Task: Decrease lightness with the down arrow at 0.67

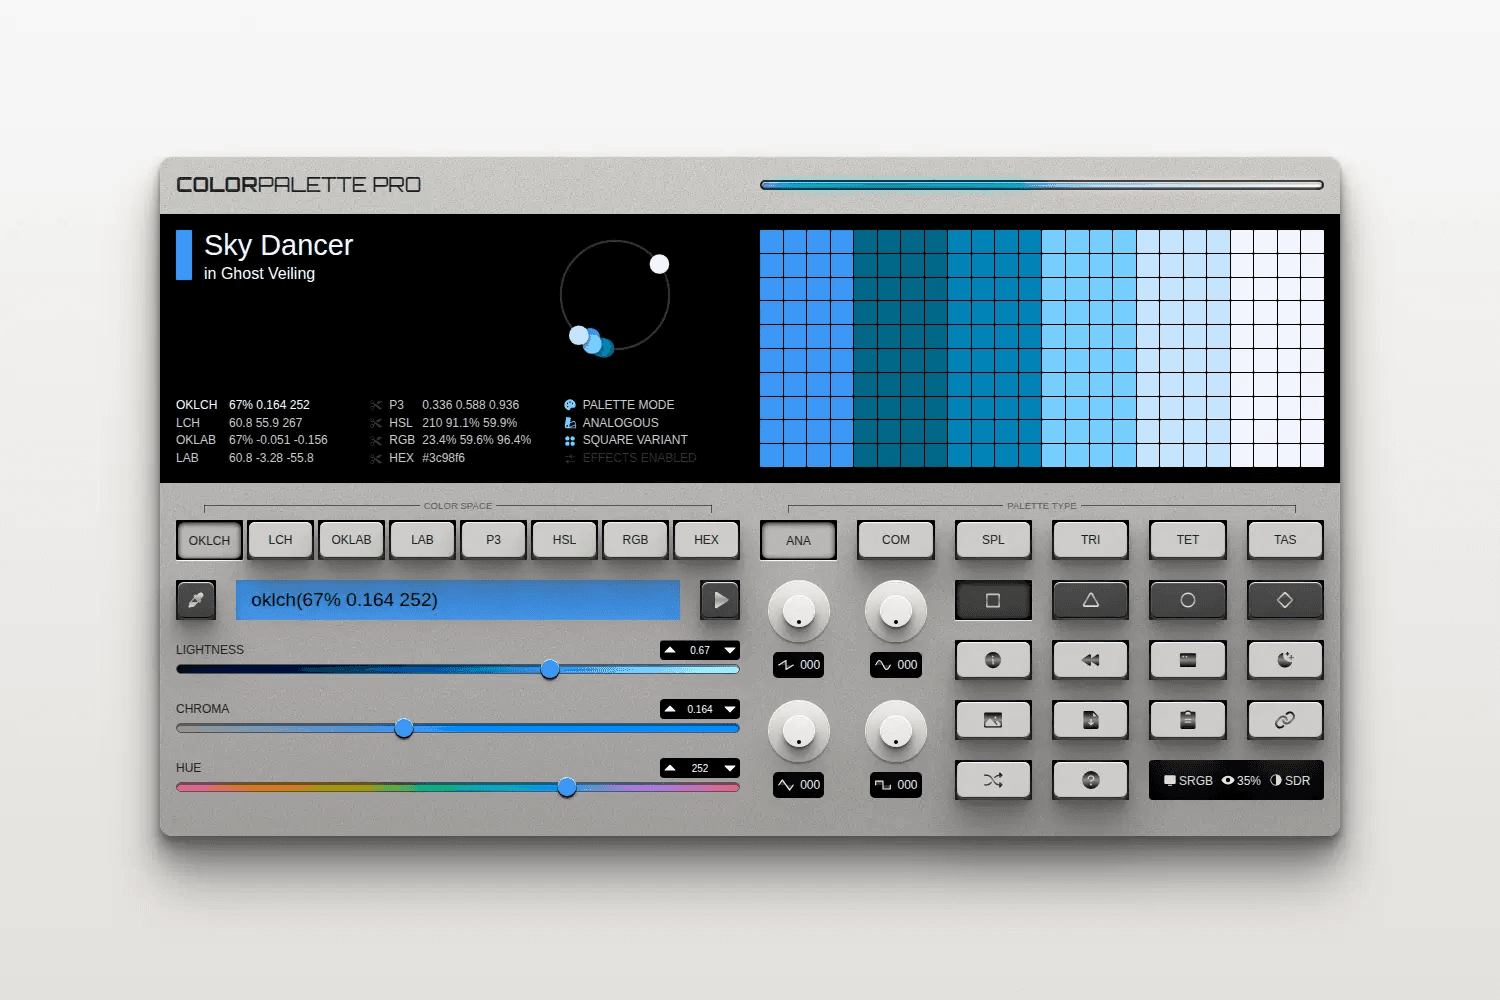Action: click(730, 650)
